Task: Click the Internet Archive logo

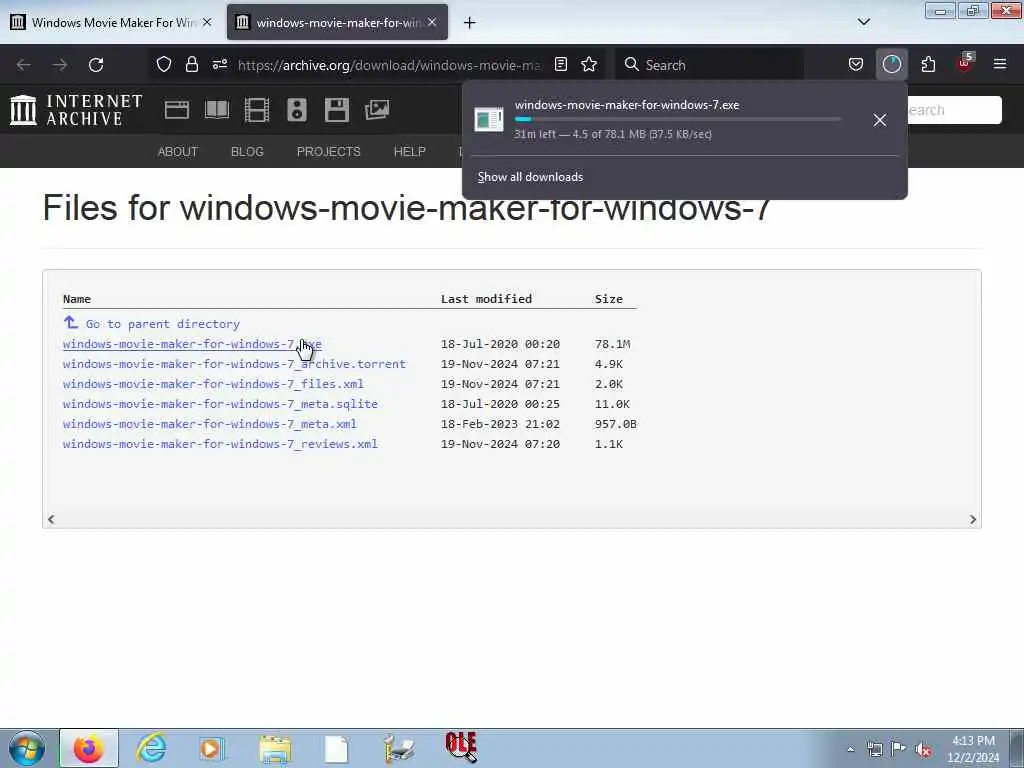Action: (x=76, y=110)
